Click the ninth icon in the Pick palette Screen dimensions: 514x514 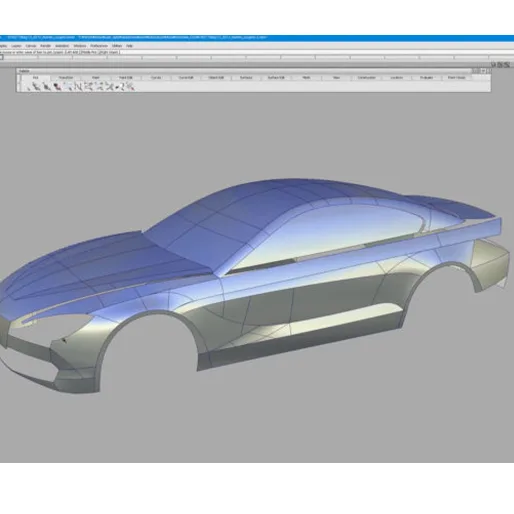coord(109,87)
